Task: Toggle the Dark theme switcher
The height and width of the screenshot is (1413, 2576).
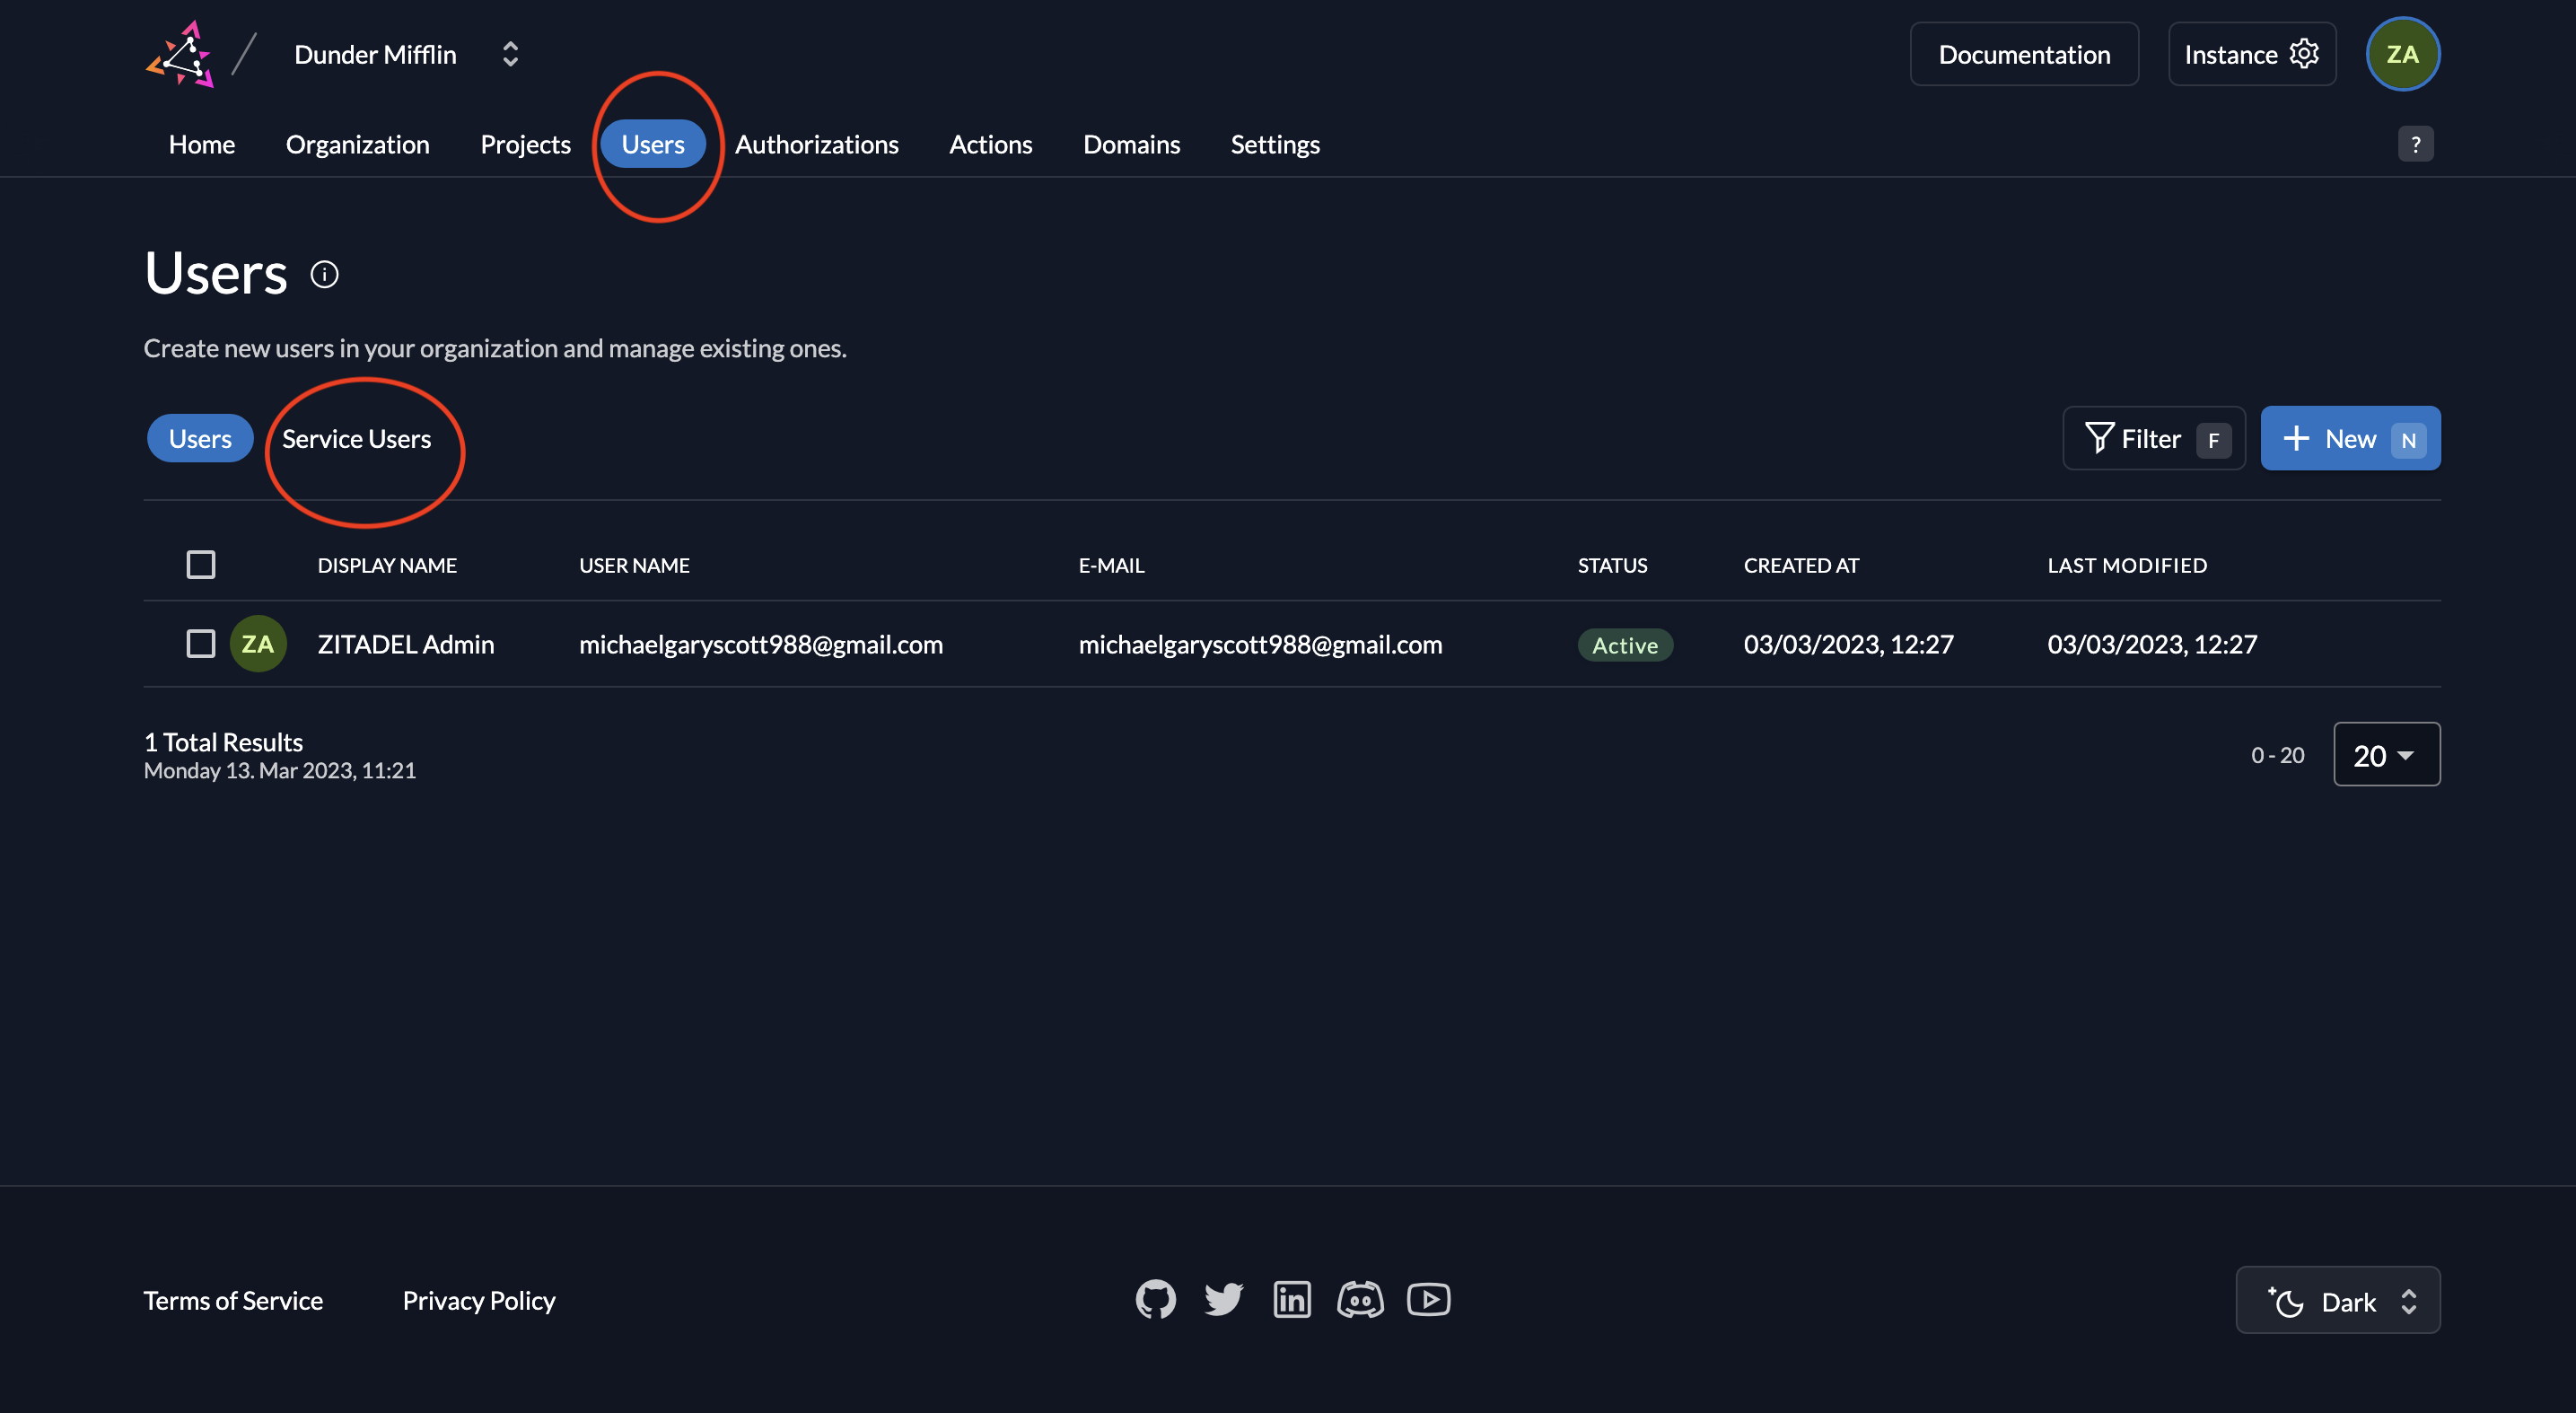Action: (2337, 1299)
